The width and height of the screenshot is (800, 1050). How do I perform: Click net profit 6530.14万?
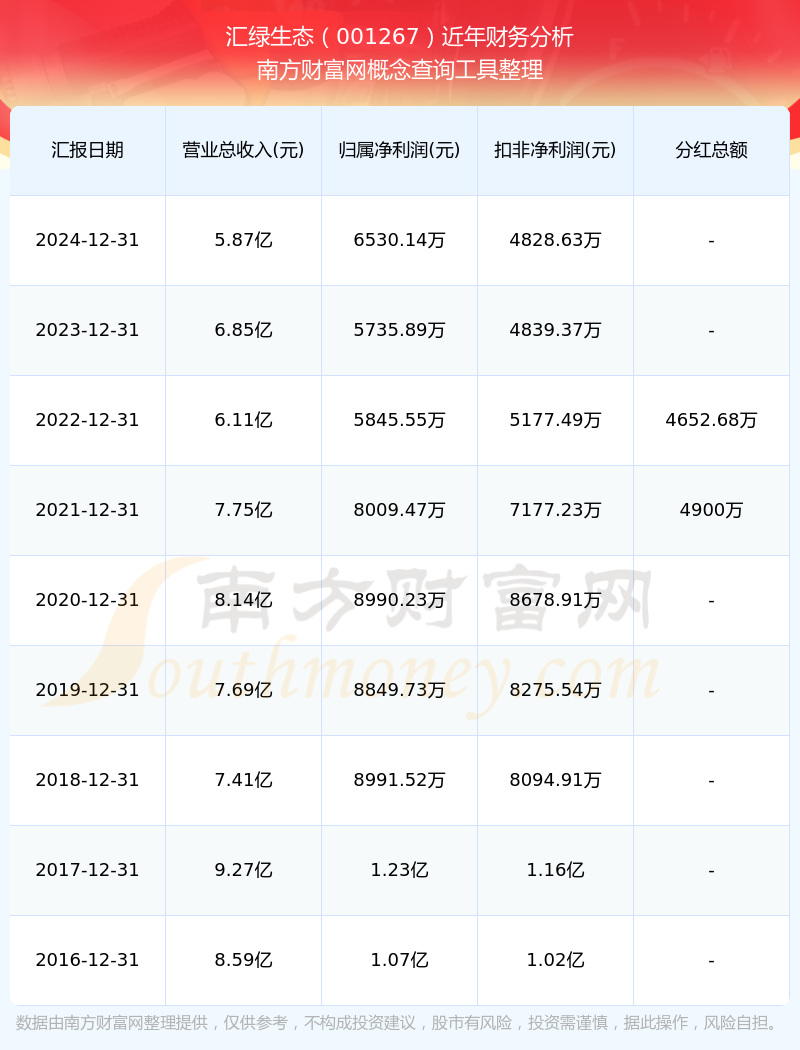(x=400, y=240)
